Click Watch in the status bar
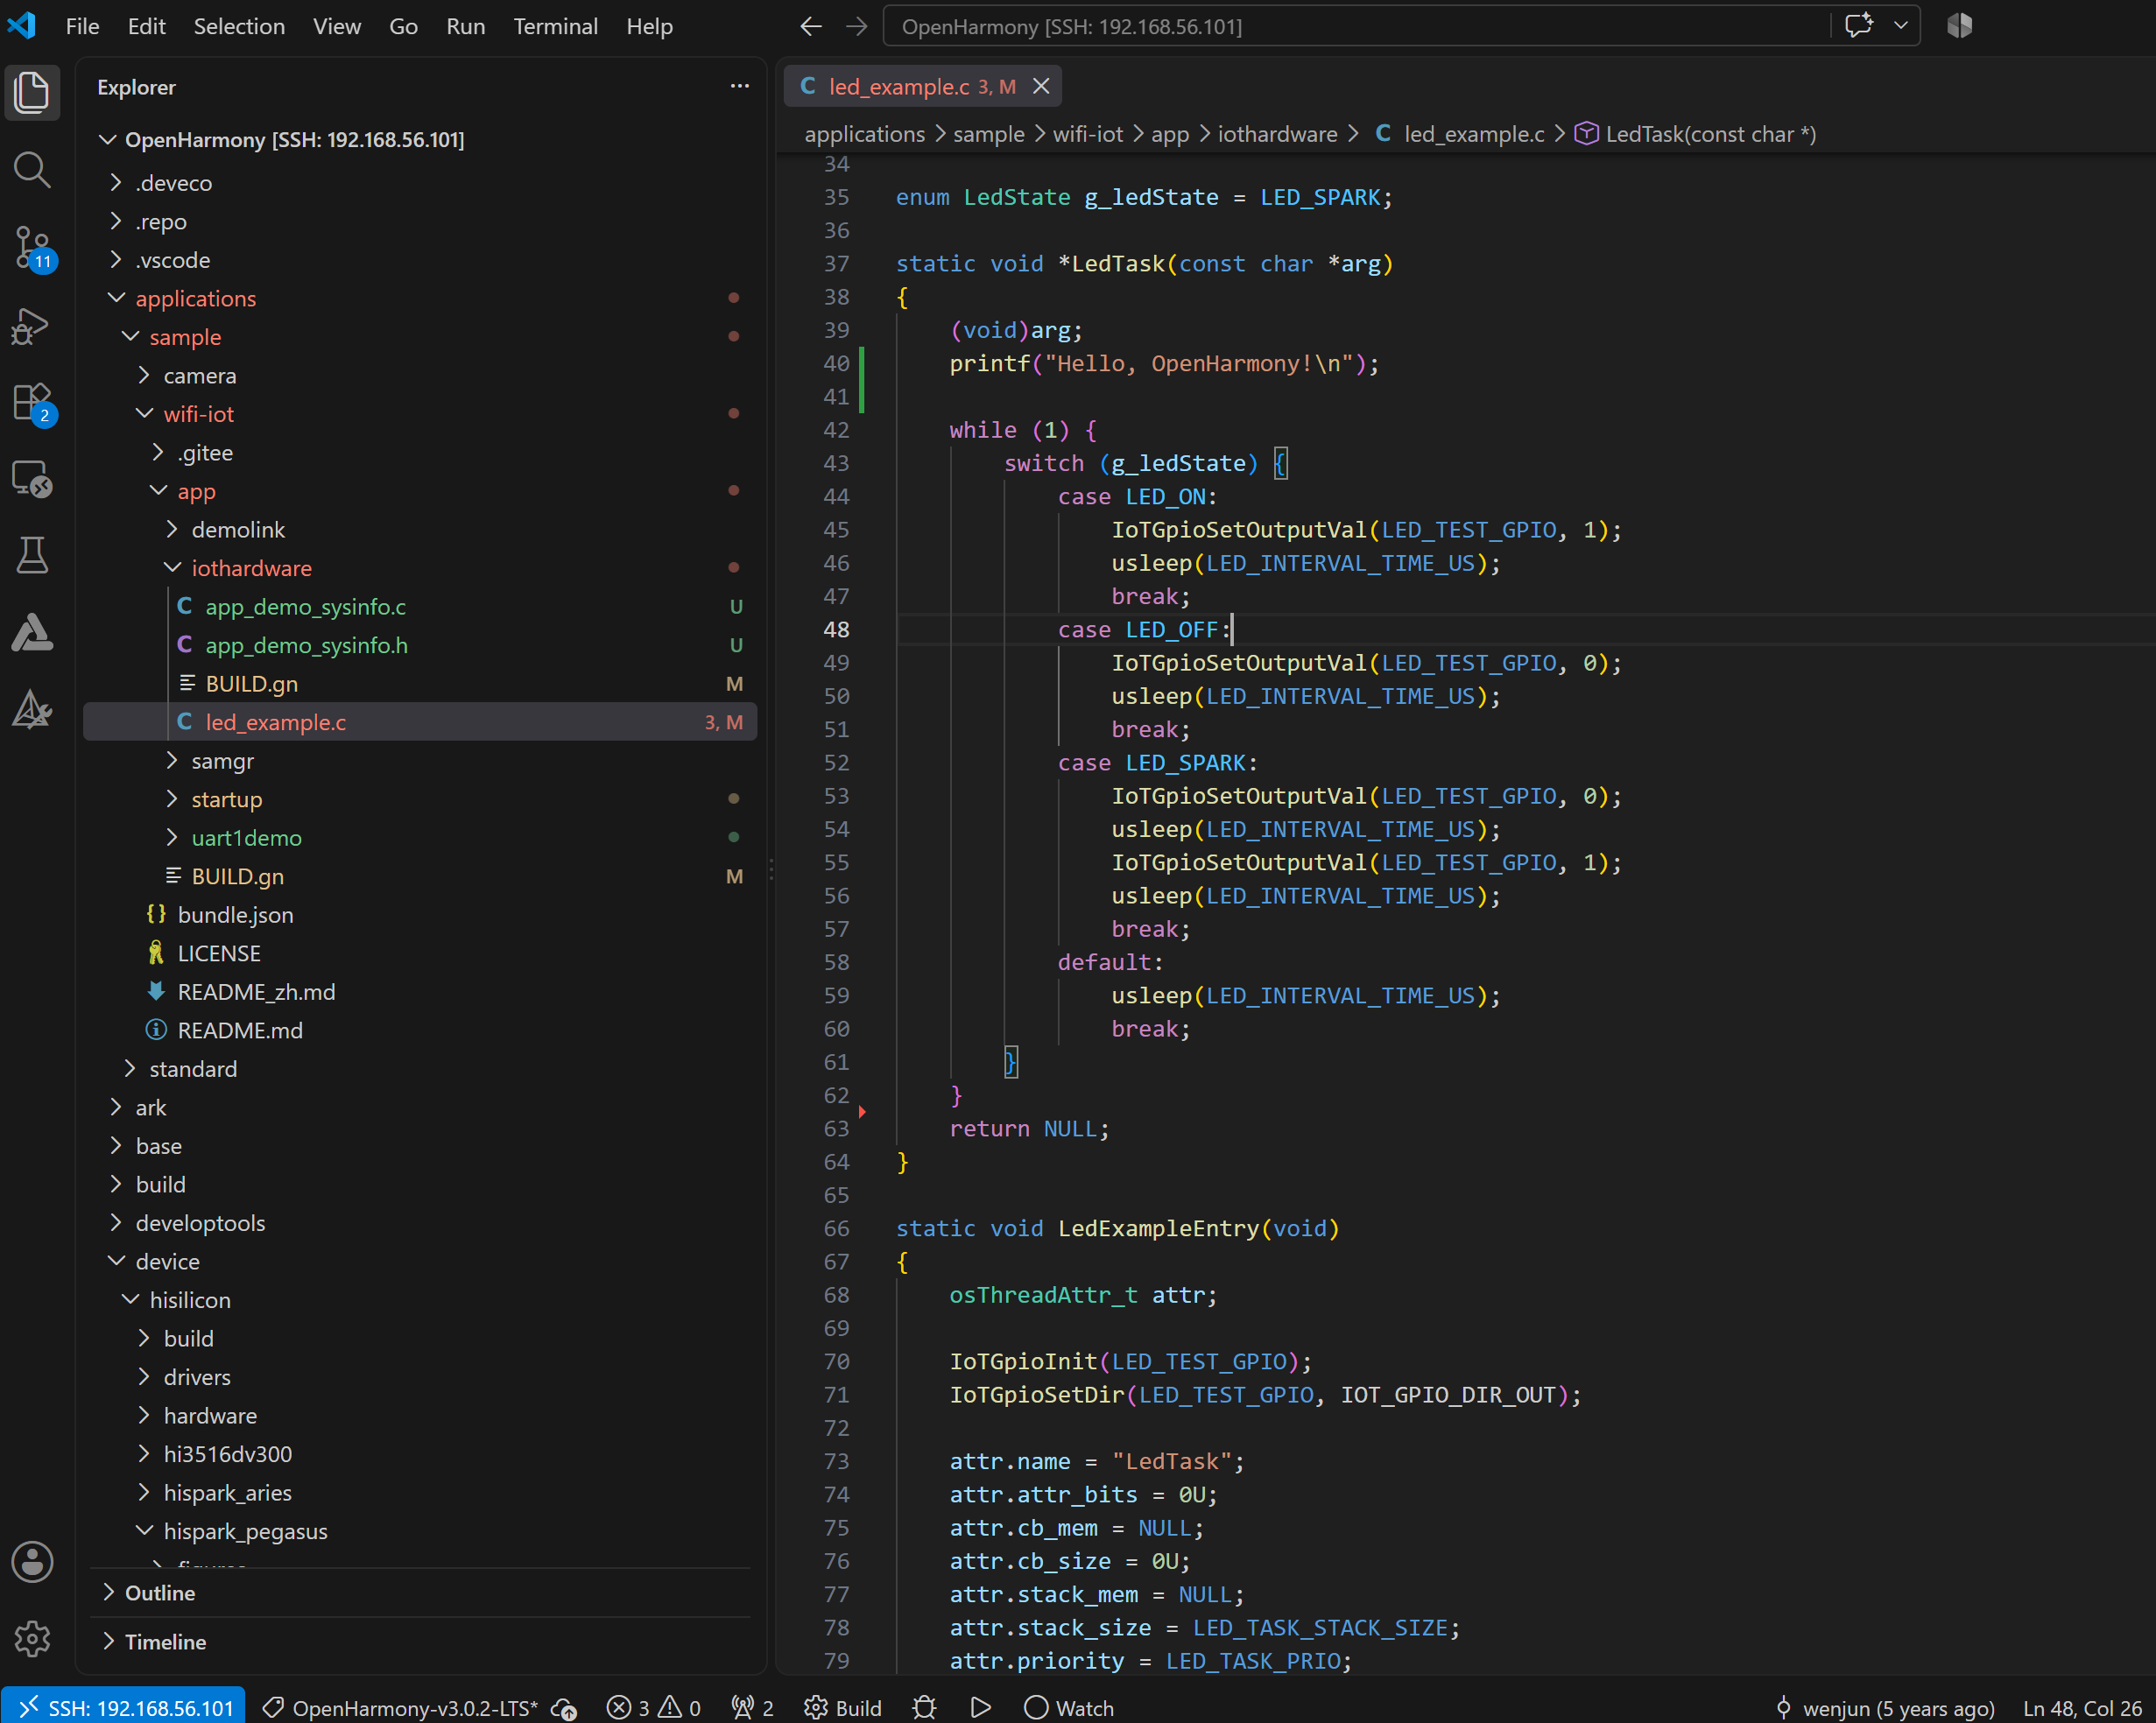This screenshot has width=2156, height=1723. click(1069, 1707)
